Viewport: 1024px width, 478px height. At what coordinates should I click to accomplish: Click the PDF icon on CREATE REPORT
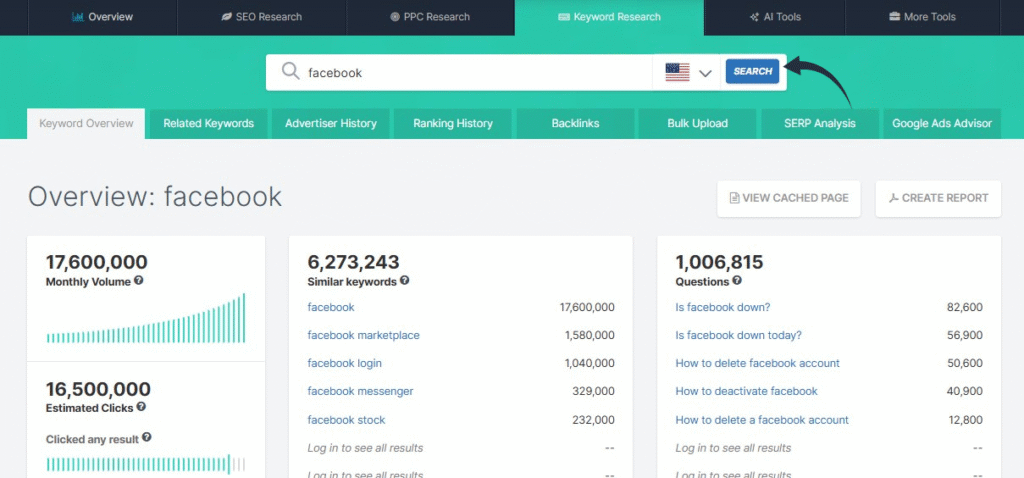point(894,198)
